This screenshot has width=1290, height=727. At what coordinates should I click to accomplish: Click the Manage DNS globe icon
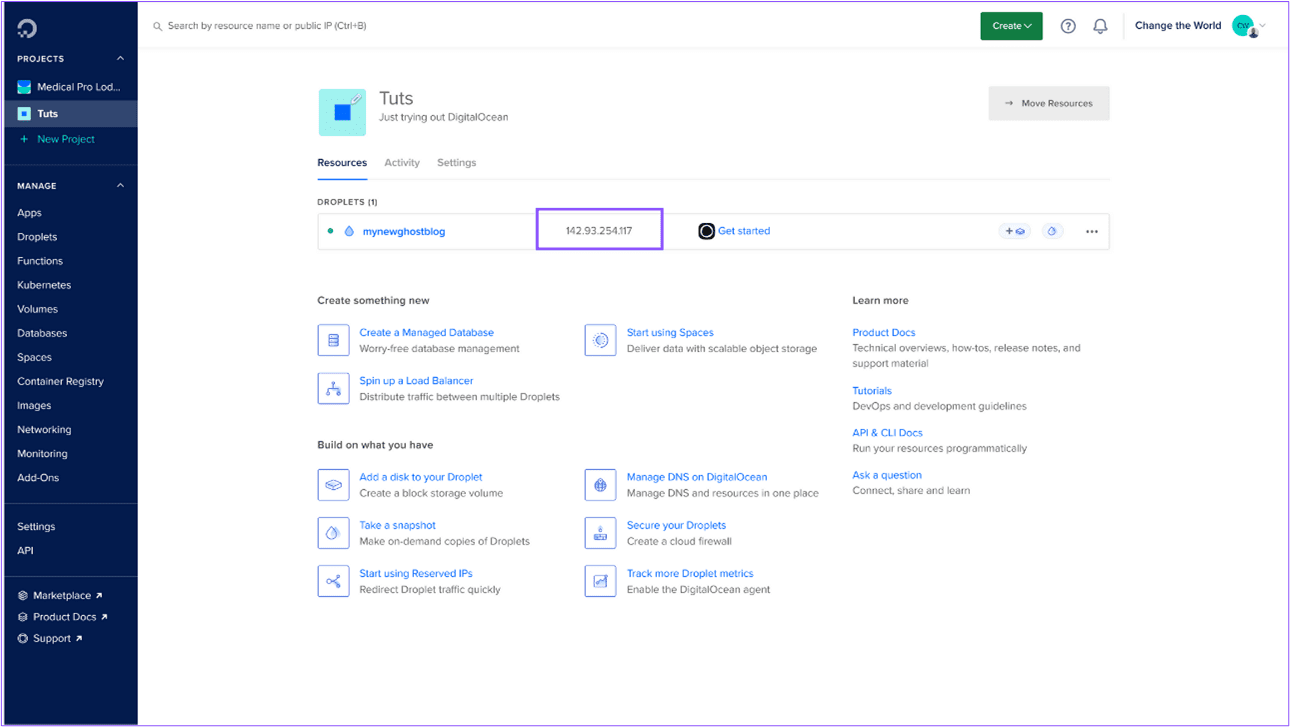pyautogui.click(x=600, y=485)
